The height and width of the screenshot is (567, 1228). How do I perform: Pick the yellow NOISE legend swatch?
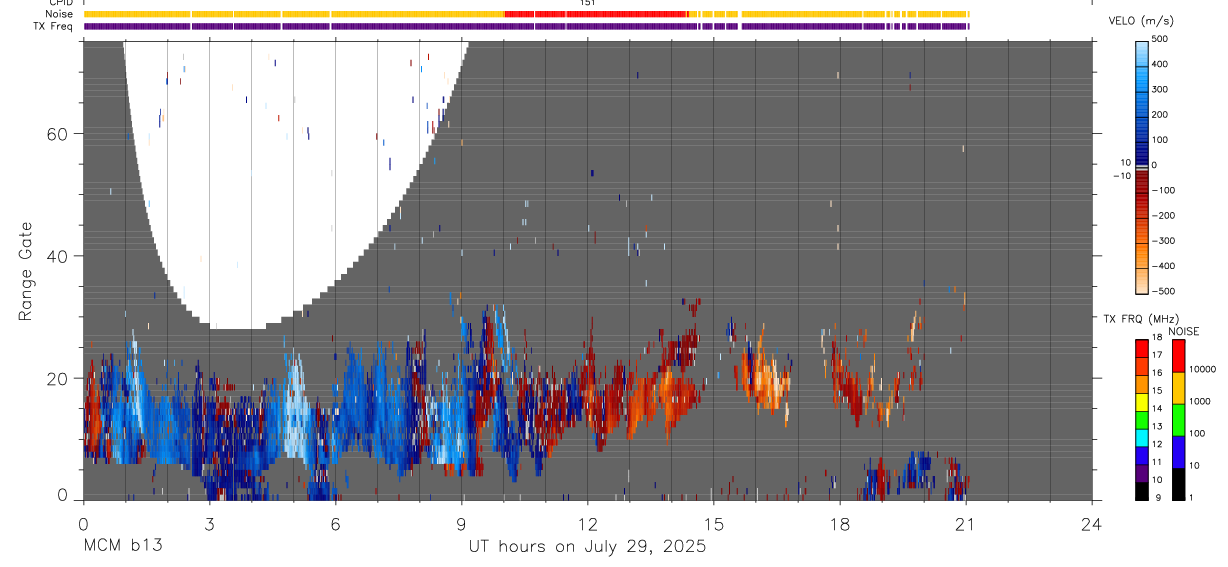click(1178, 388)
